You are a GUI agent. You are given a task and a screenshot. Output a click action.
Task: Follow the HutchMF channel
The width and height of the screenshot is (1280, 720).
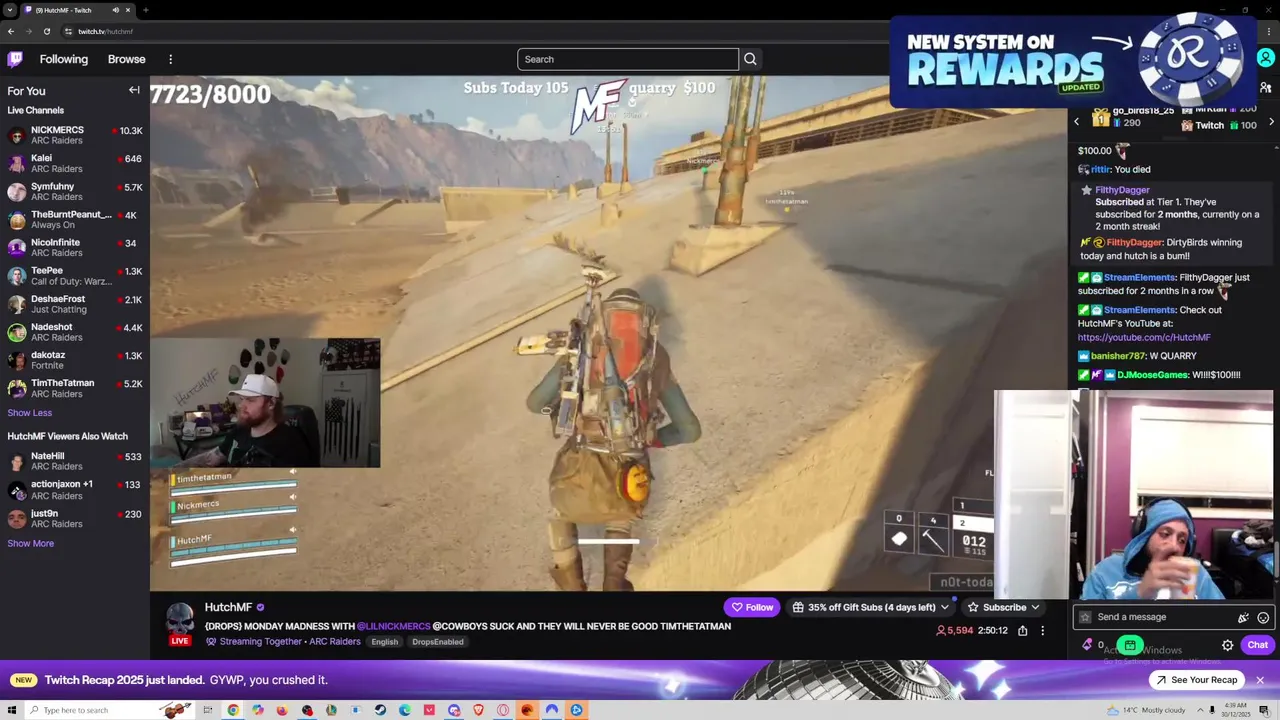click(x=752, y=607)
